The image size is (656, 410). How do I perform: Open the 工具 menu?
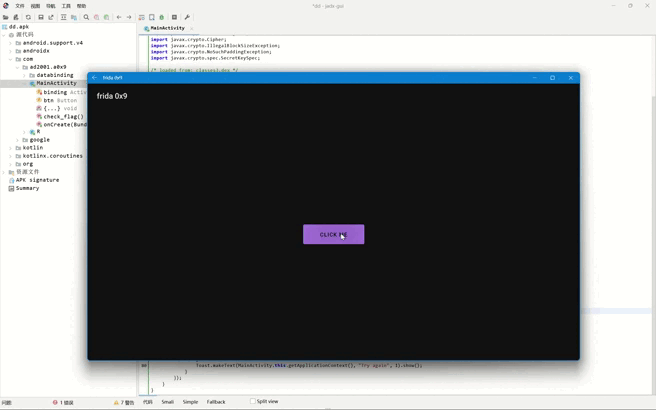pyautogui.click(x=66, y=6)
